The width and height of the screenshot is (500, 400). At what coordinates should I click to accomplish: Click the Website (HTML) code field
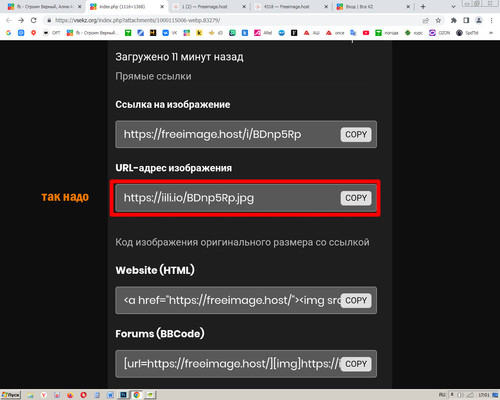point(246,300)
